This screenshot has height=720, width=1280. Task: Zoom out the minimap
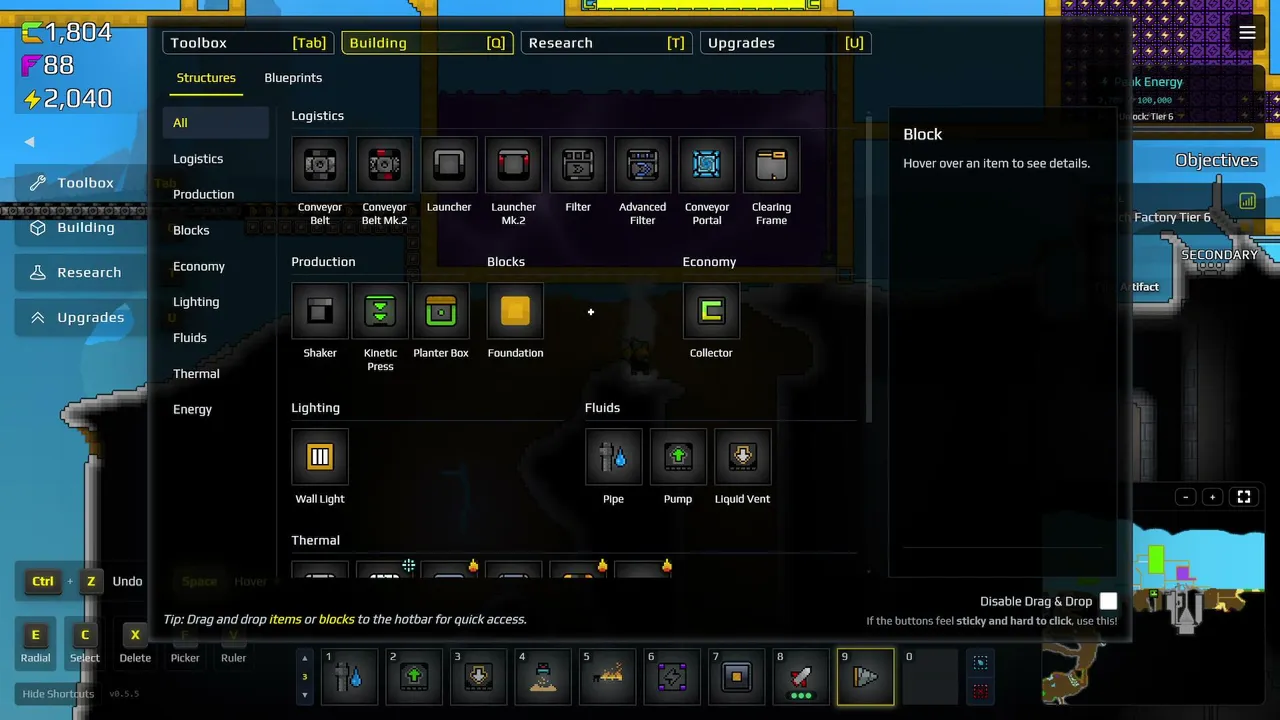(1186, 497)
